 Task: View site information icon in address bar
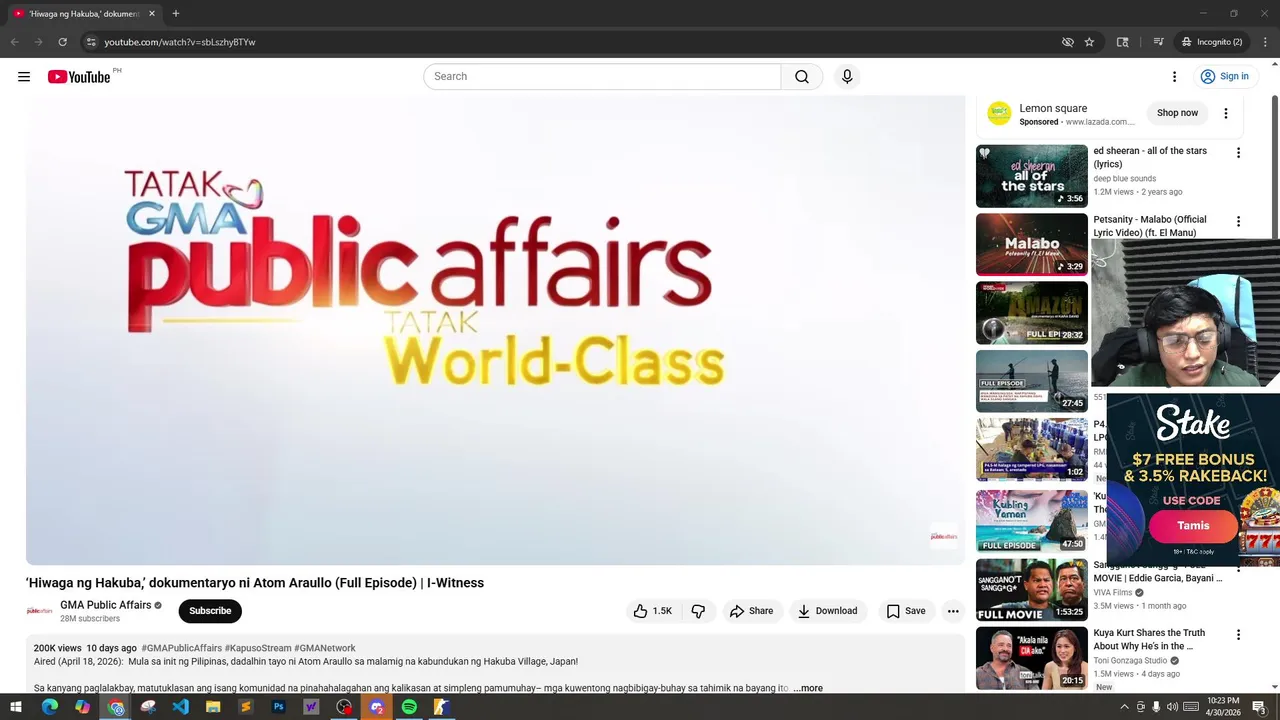point(91,42)
